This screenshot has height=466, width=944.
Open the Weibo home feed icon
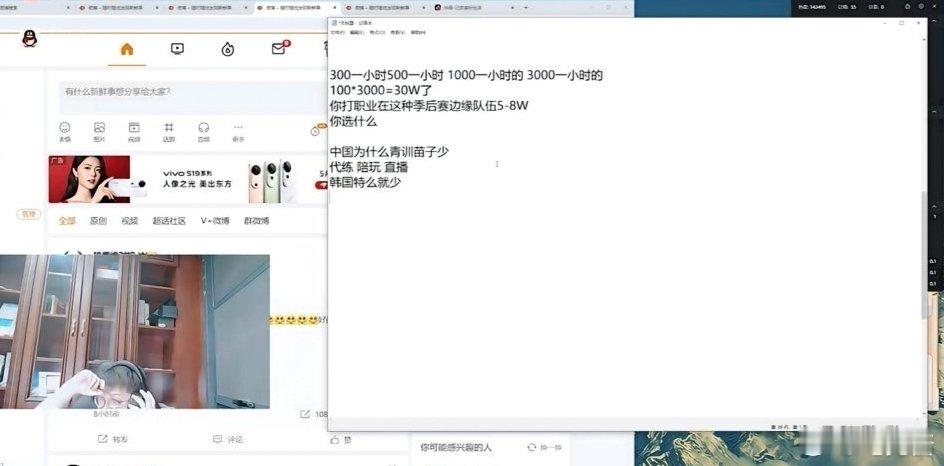[127, 49]
